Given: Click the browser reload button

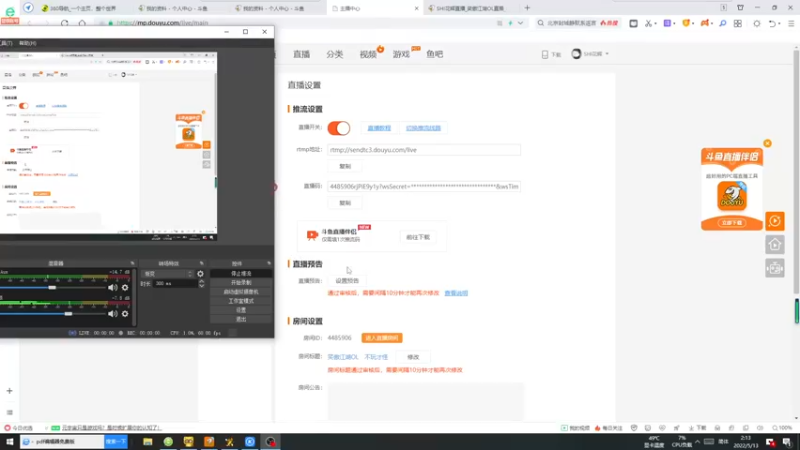Looking at the screenshot, I should pyautogui.click(x=64, y=23).
